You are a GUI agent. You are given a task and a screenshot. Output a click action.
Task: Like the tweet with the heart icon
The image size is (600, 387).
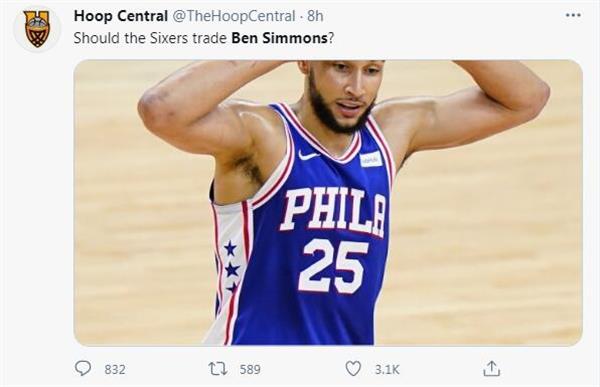(353, 369)
